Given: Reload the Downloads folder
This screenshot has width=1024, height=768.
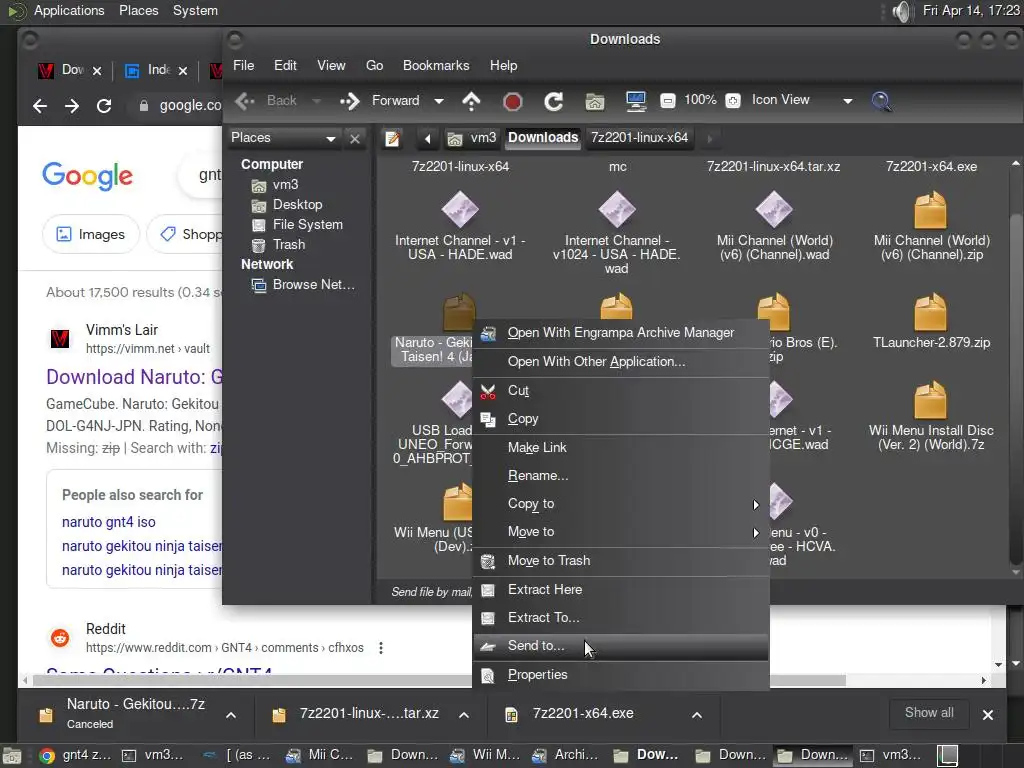Looking at the screenshot, I should coord(554,101).
